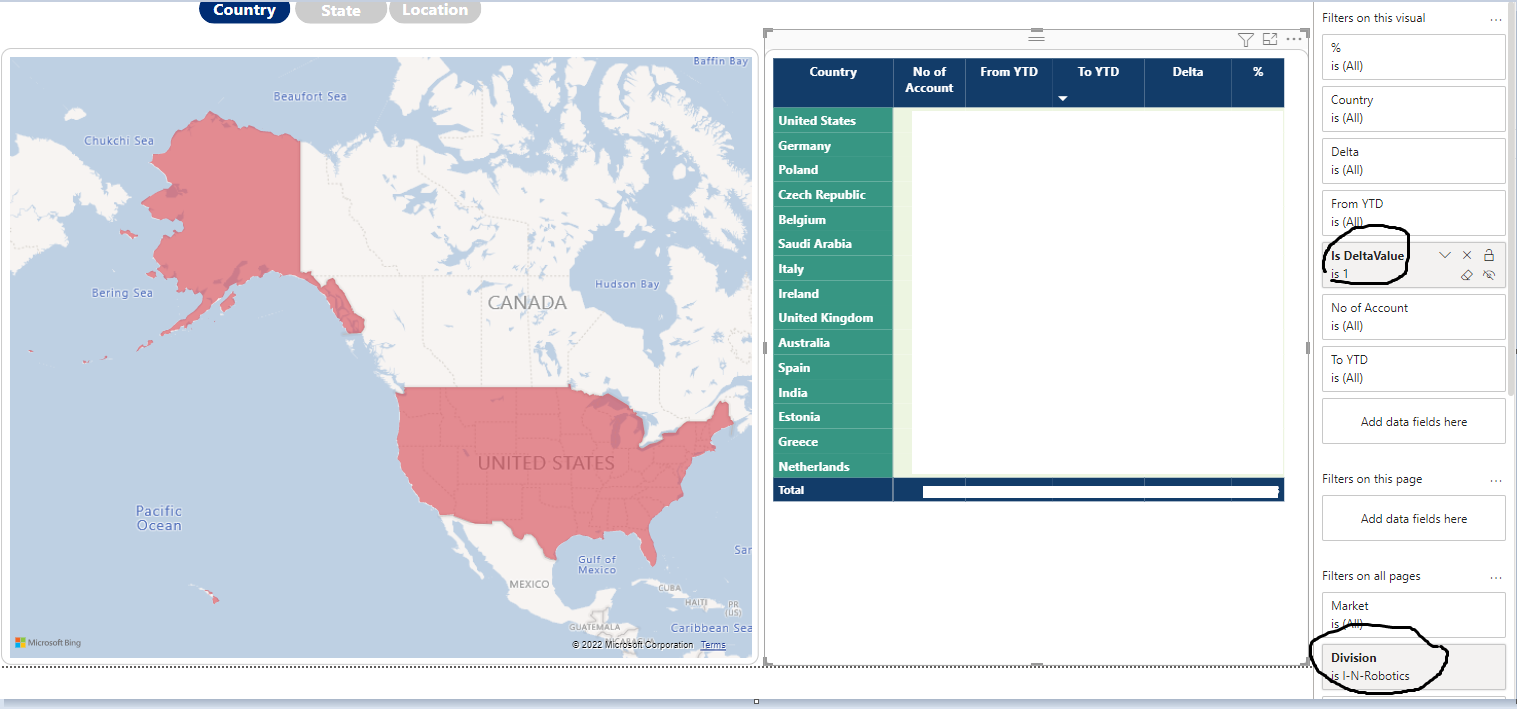
Task: Clear the Is DeltaValue filter with eraser
Action: (x=1467, y=275)
